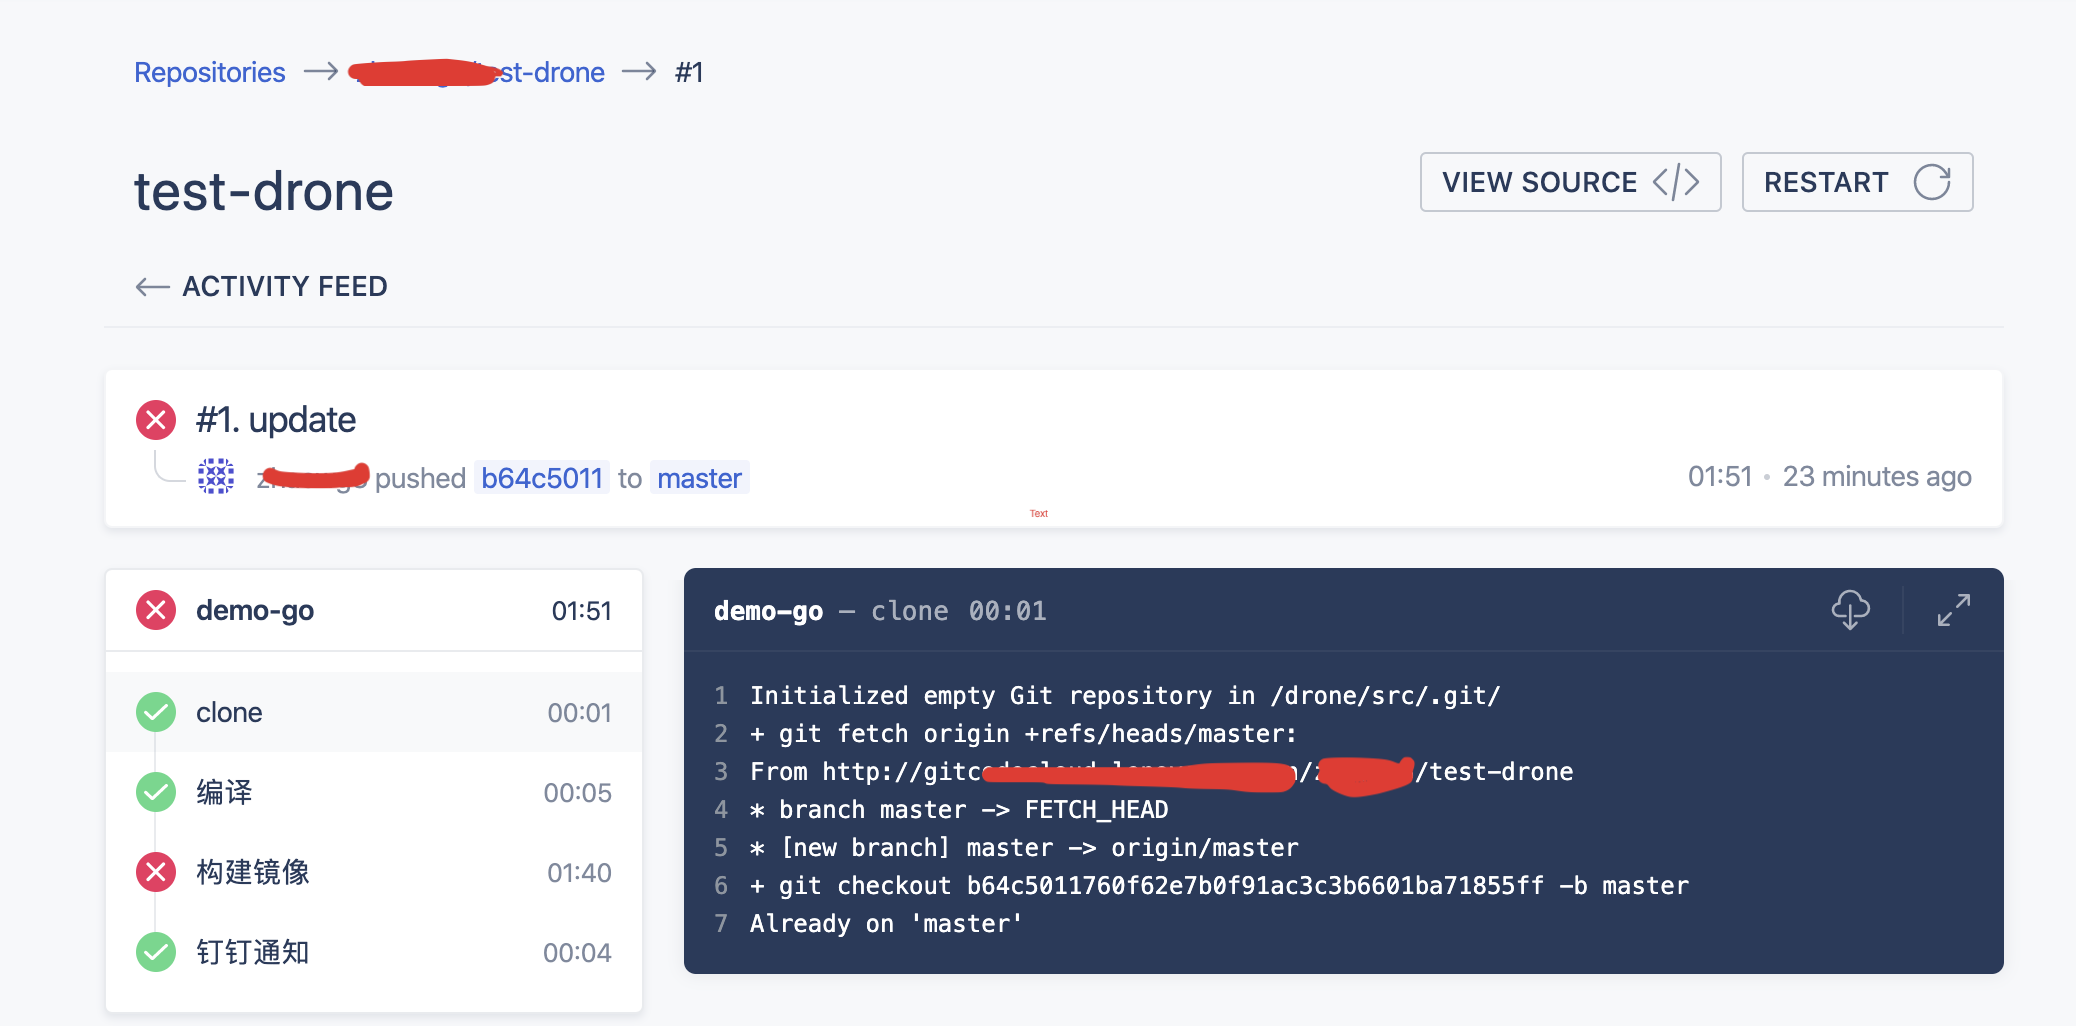Viewport: 2076px width, 1026px height.
Task: Select the 编译 step
Action: click(374, 792)
